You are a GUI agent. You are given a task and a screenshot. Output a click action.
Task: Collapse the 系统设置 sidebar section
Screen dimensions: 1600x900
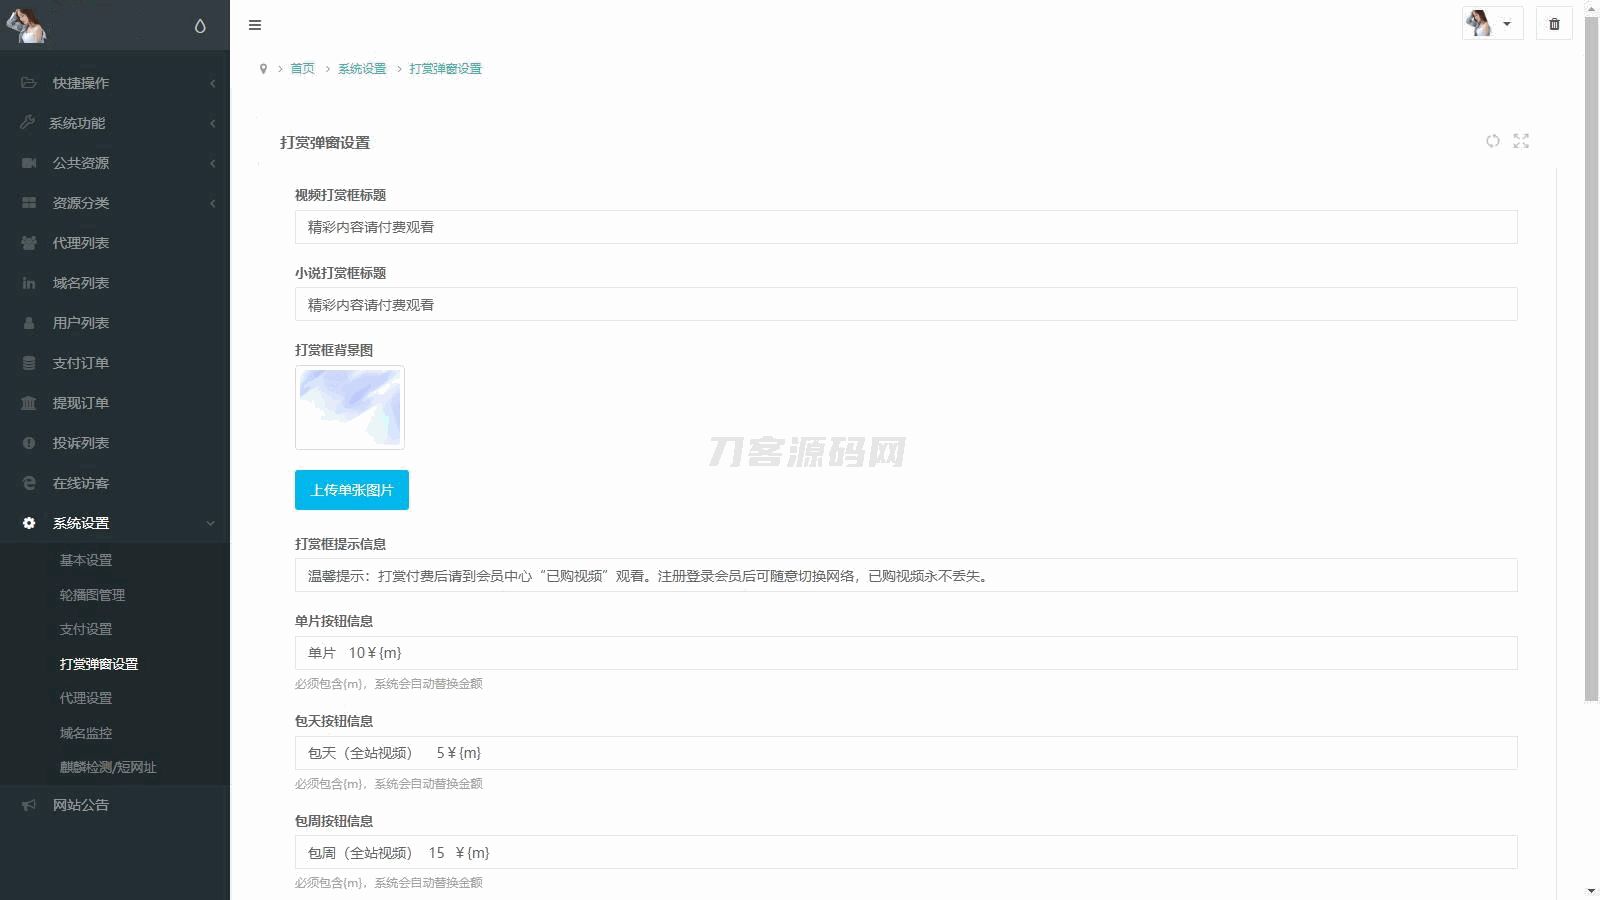(x=80, y=523)
